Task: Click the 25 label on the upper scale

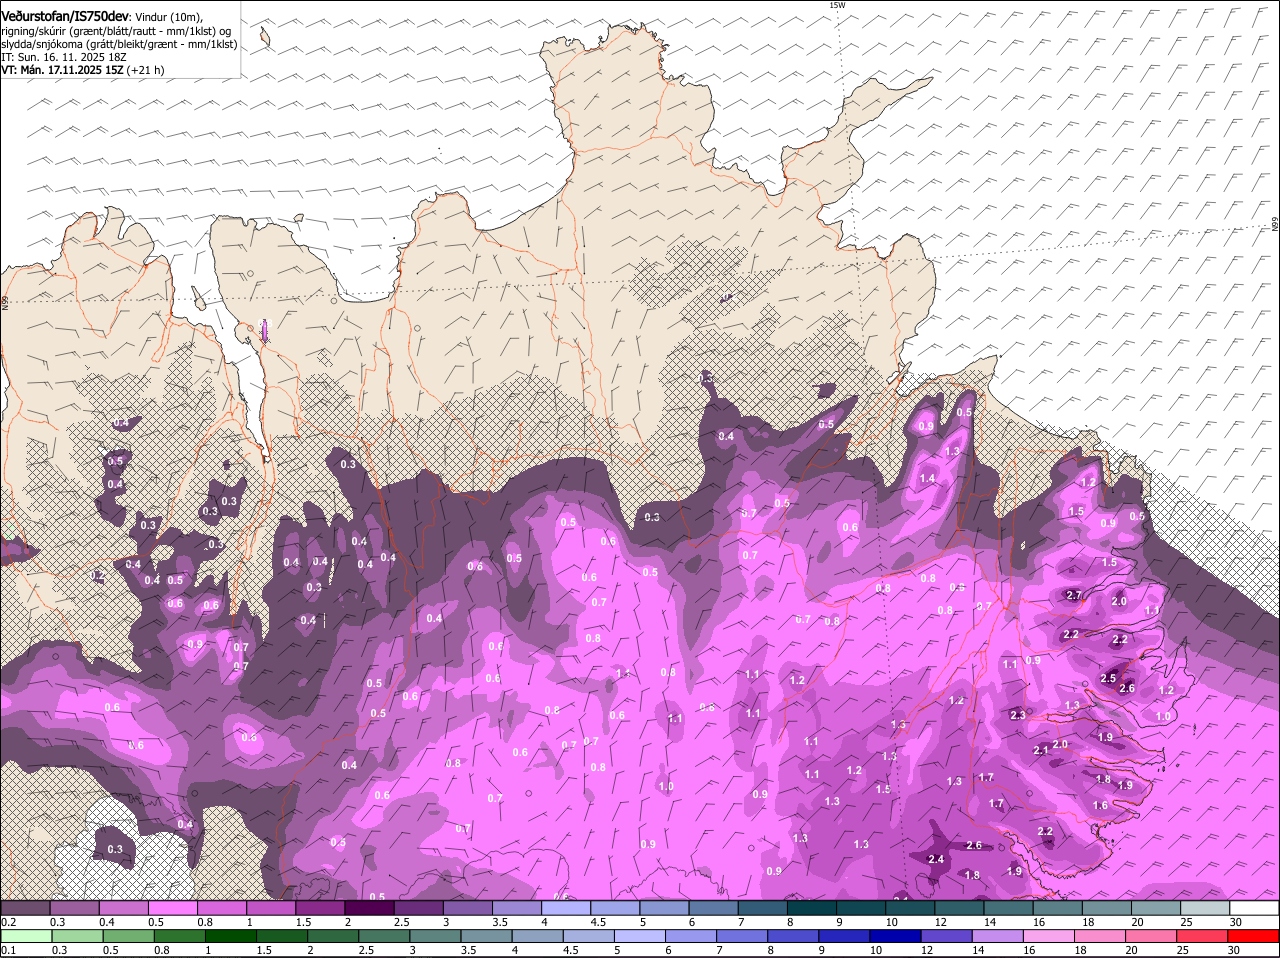Action: pyautogui.click(x=1185, y=921)
